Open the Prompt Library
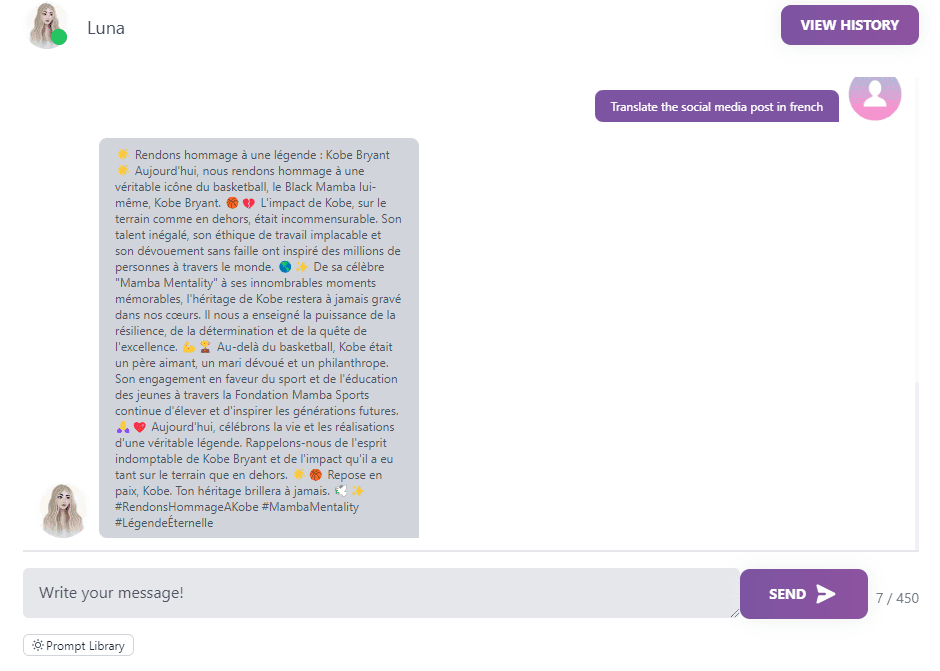This screenshot has width=940, height=671. 79,645
